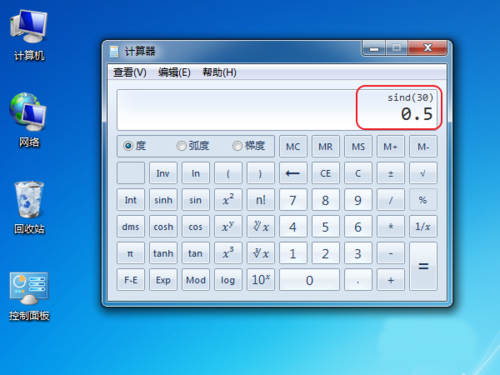
Task: Click the backspace arrow key
Action: click(293, 173)
